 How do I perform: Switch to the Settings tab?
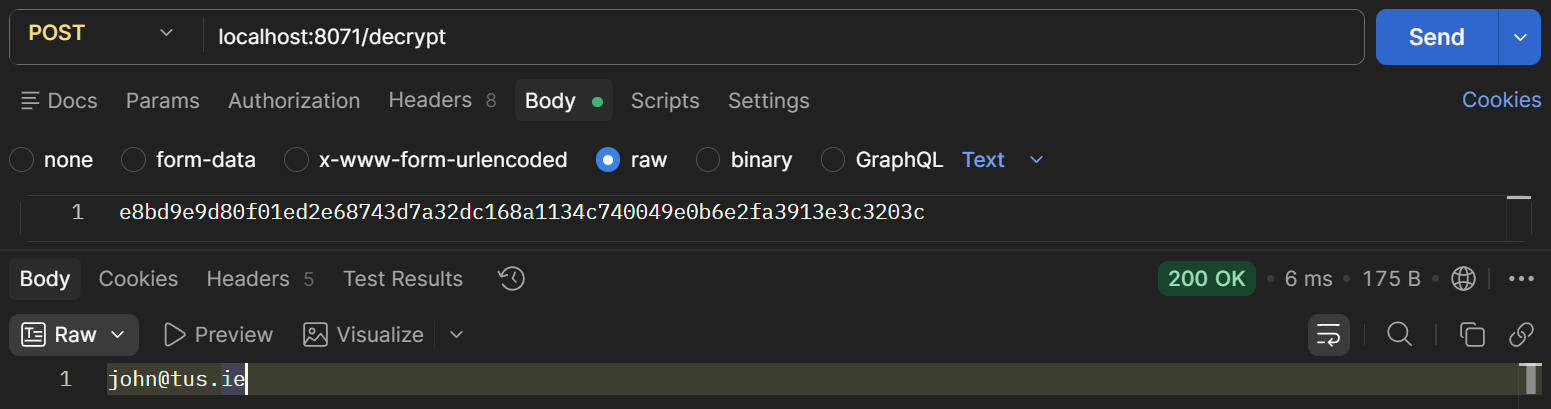(x=769, y=101)
